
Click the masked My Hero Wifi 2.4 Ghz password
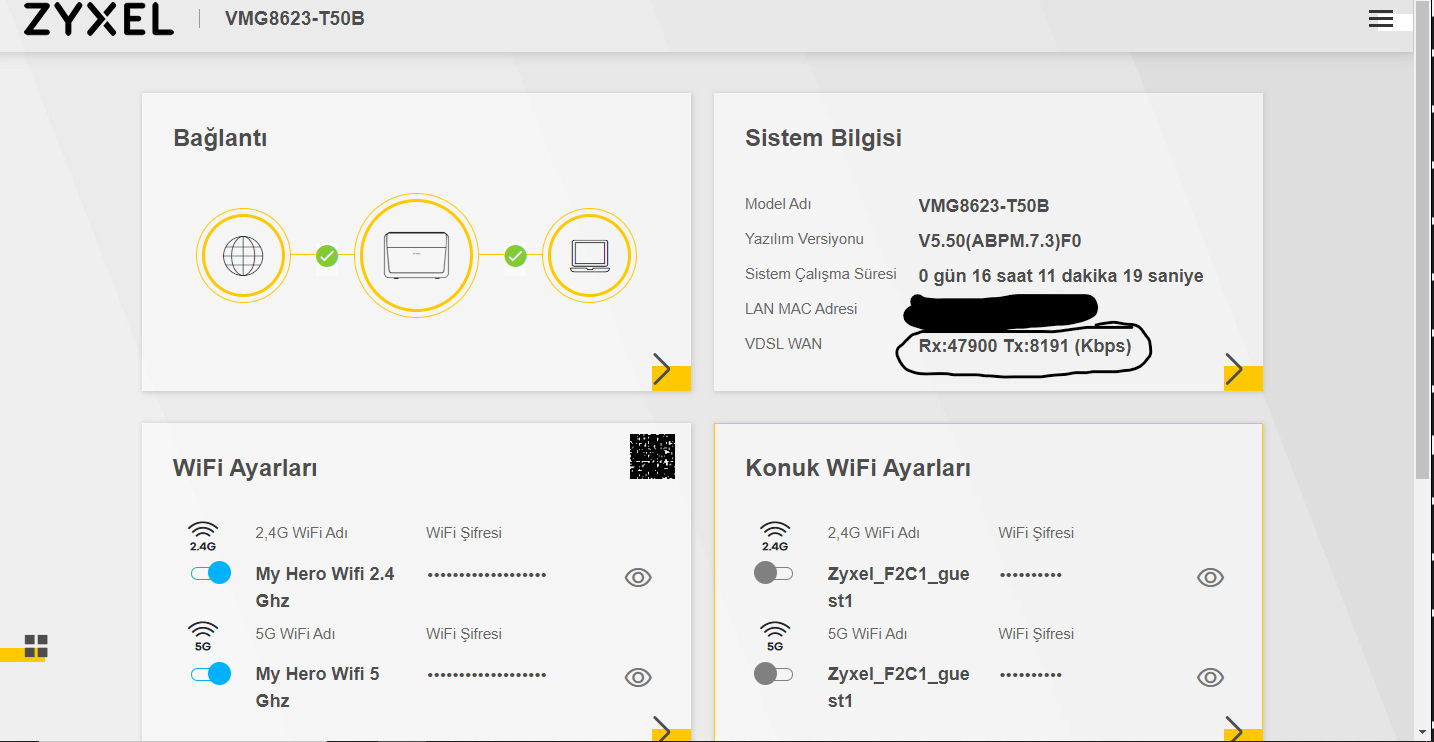click(487, 575)
